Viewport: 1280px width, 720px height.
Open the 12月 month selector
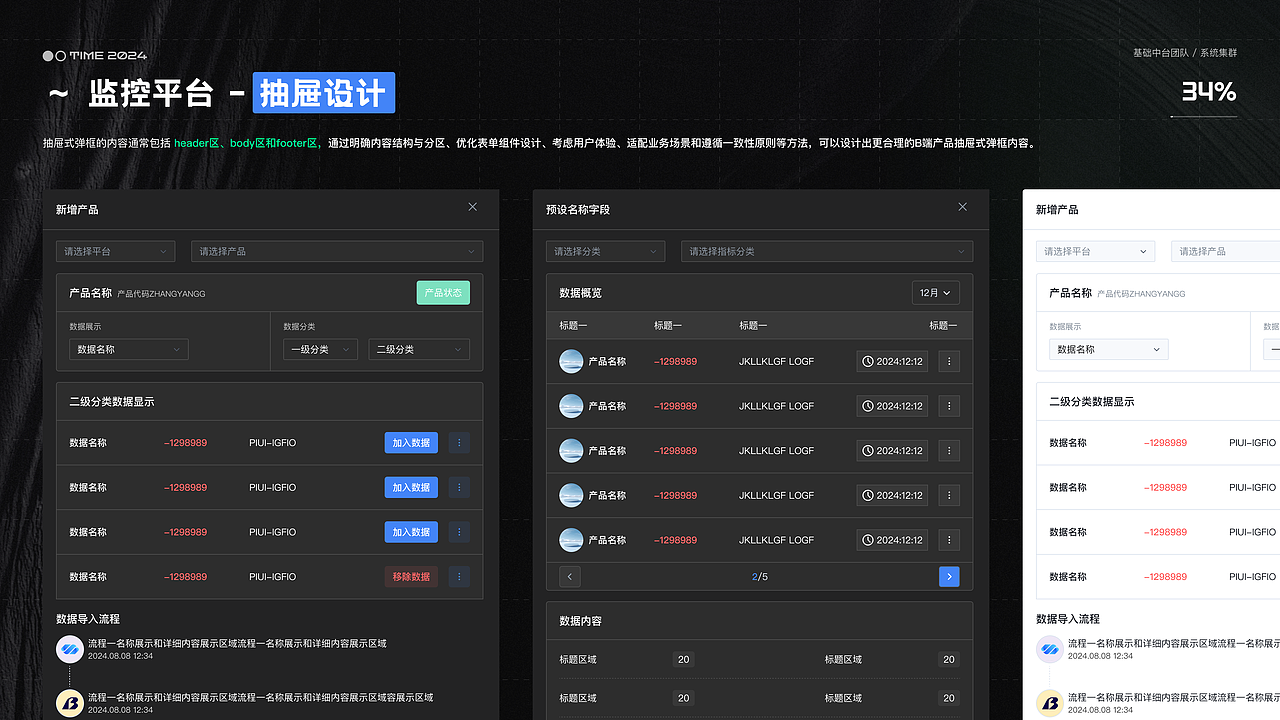(936, 293)
